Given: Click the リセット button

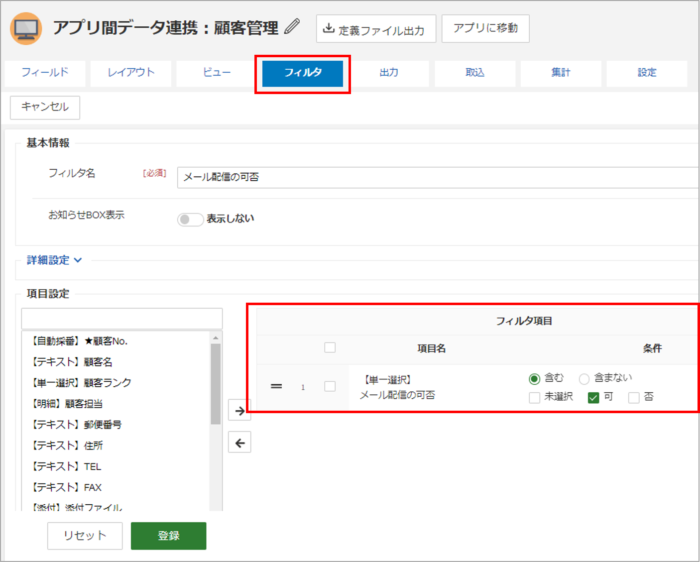Looking at the screenshot, I should click(85, 536).
